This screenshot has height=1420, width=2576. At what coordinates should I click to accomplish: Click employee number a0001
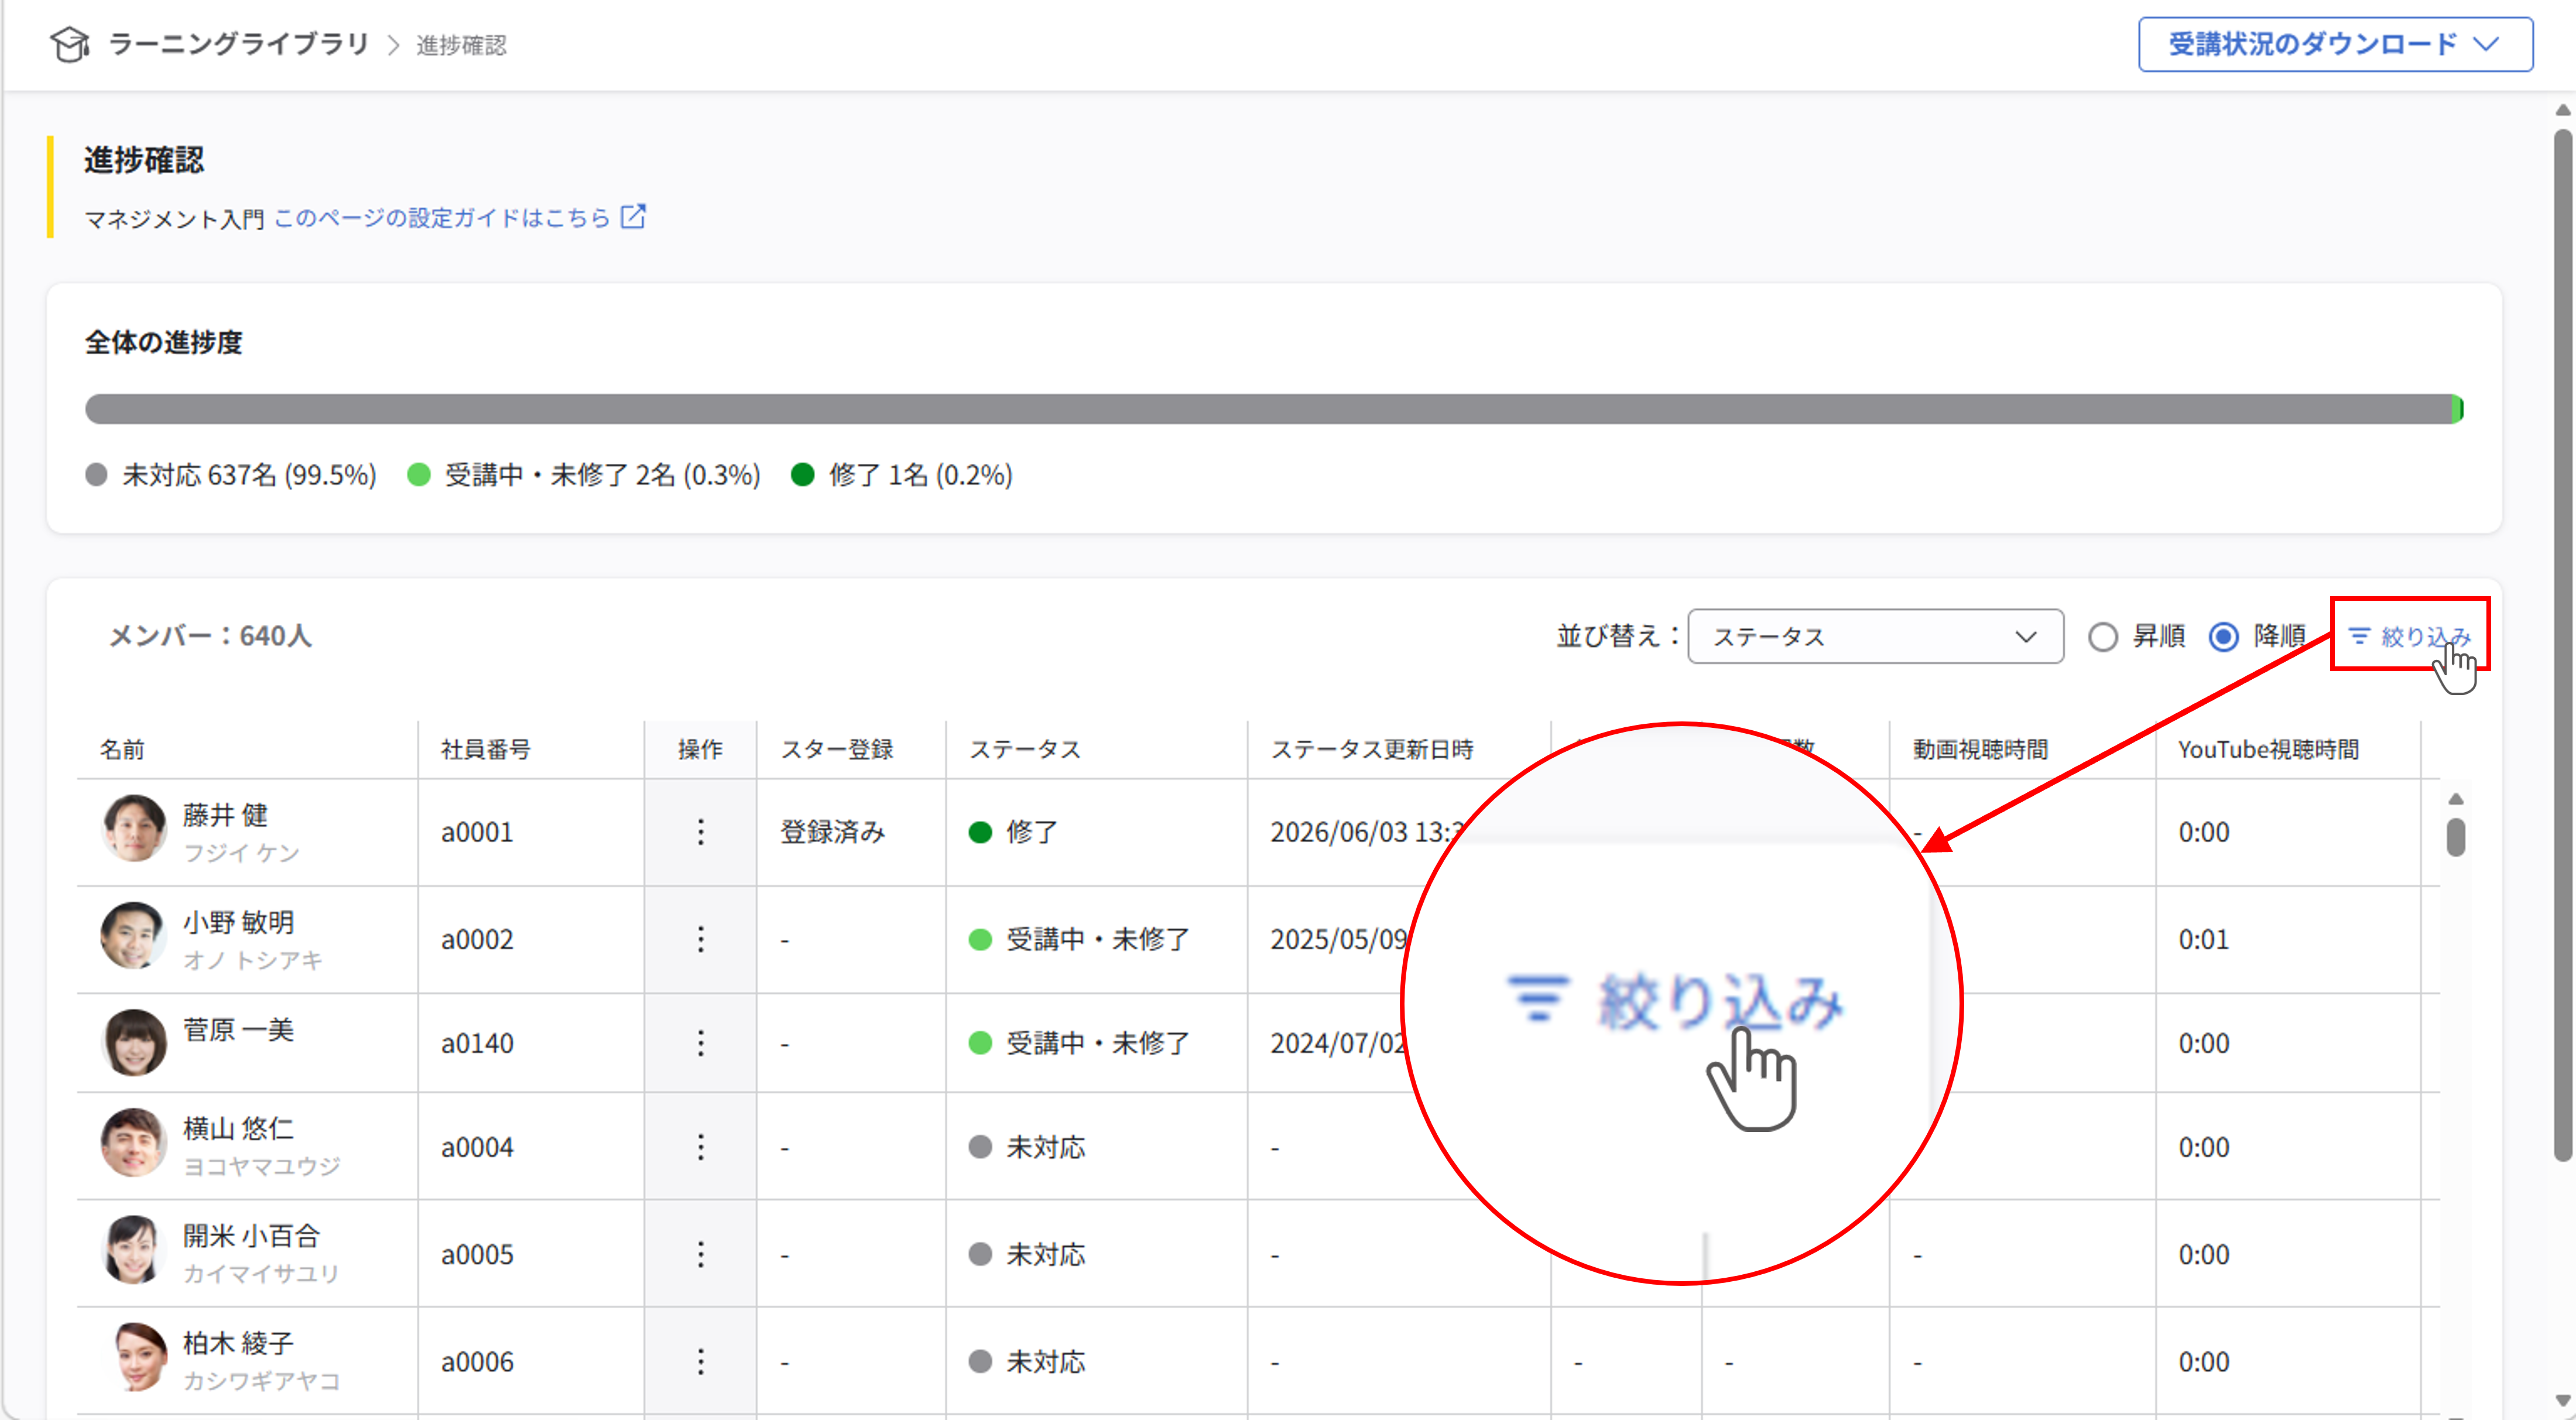click(477, 832)
